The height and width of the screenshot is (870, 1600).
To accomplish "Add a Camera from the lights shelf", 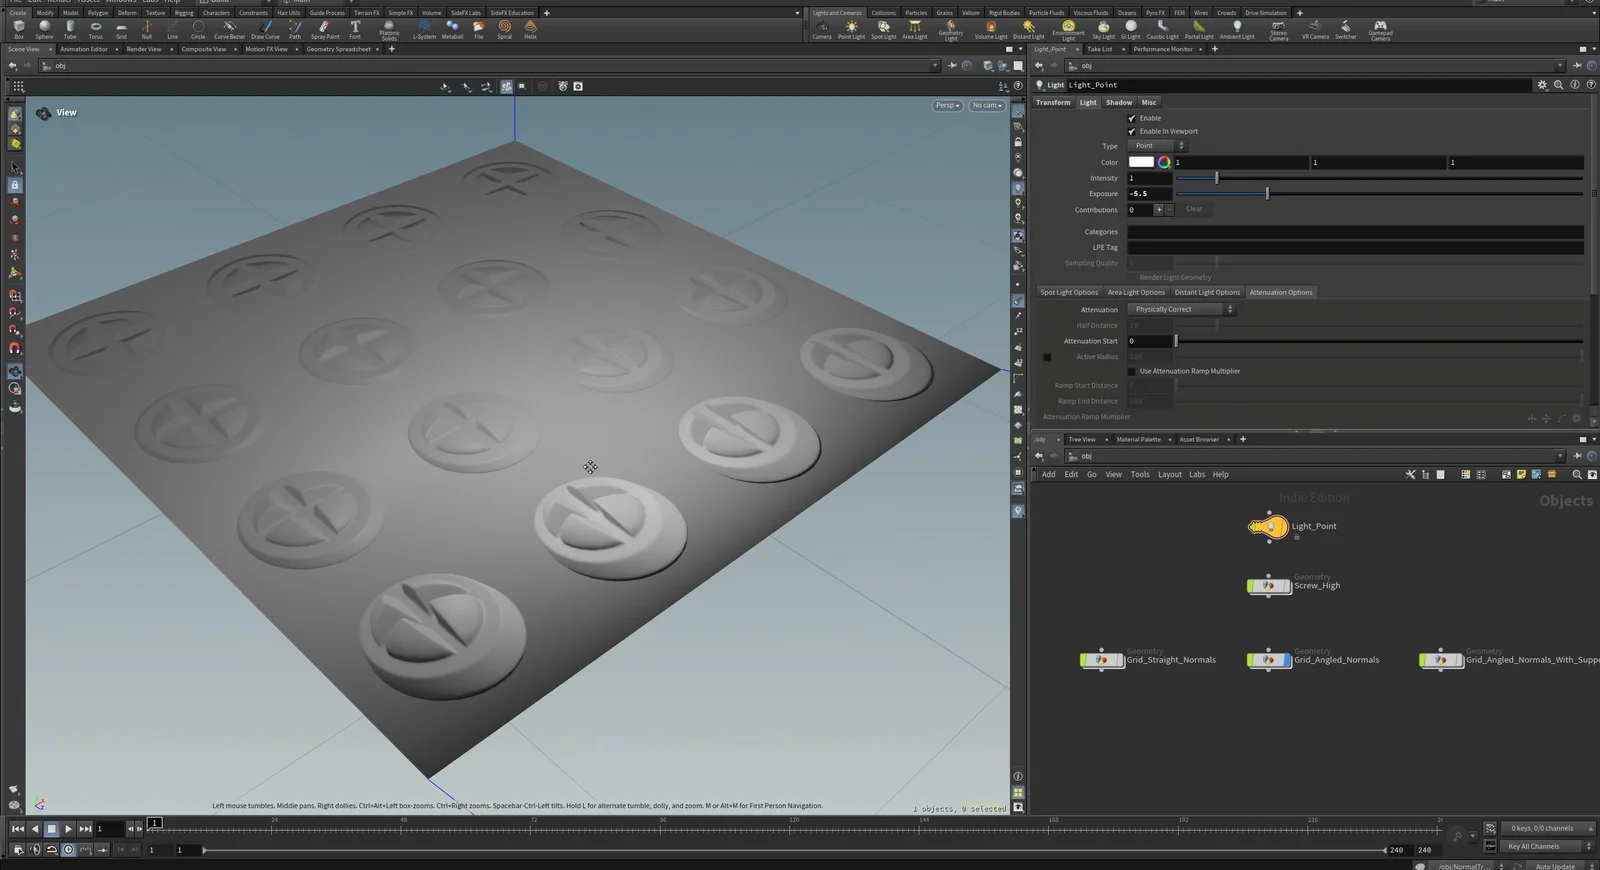I will (x=821, y=30).
